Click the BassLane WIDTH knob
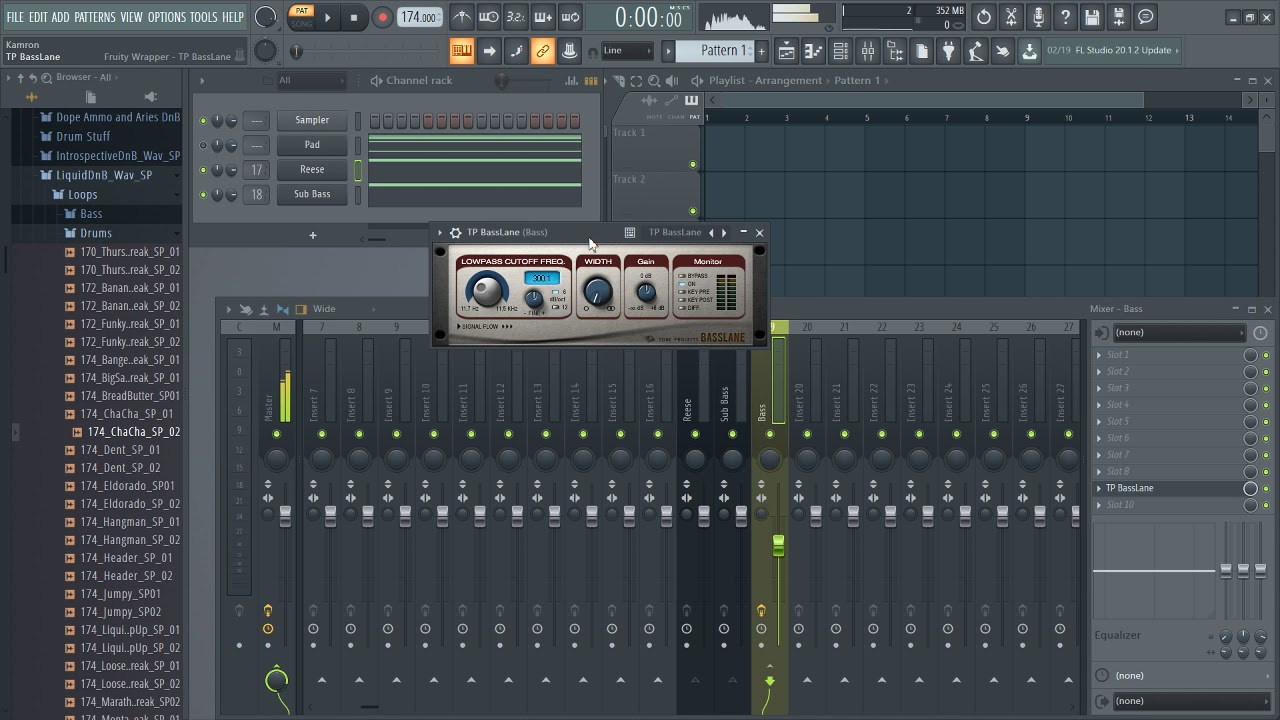This screenshot has width=1280, height=720. tap(597, 292)
